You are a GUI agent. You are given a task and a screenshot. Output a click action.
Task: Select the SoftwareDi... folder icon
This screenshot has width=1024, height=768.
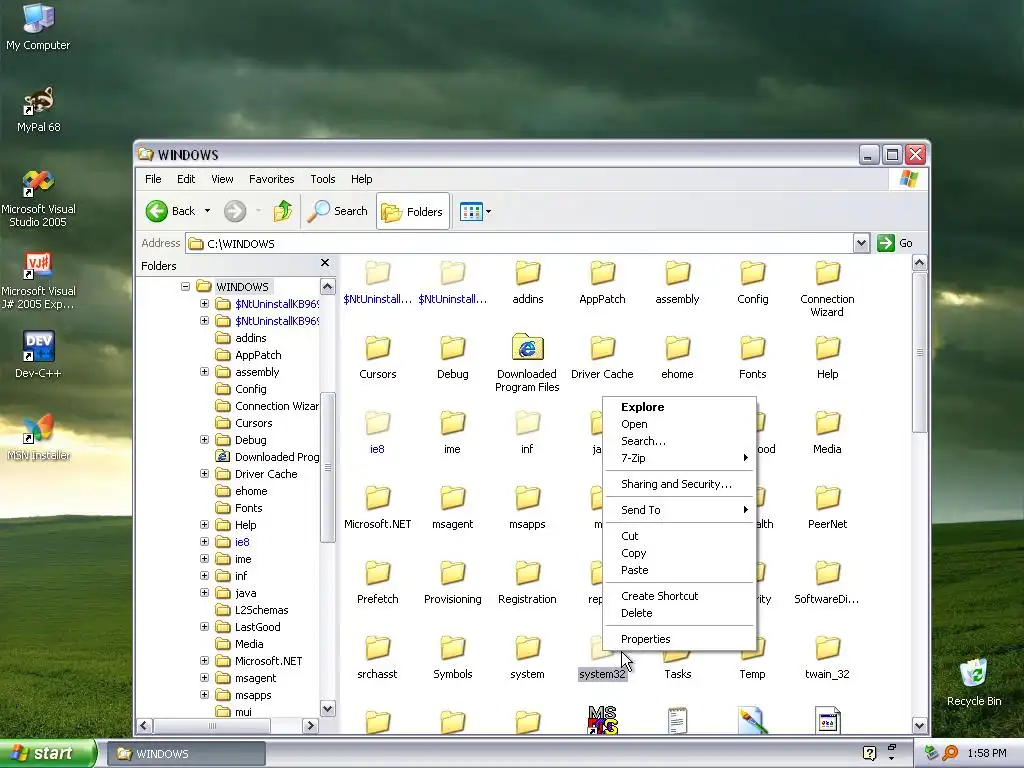827,583
